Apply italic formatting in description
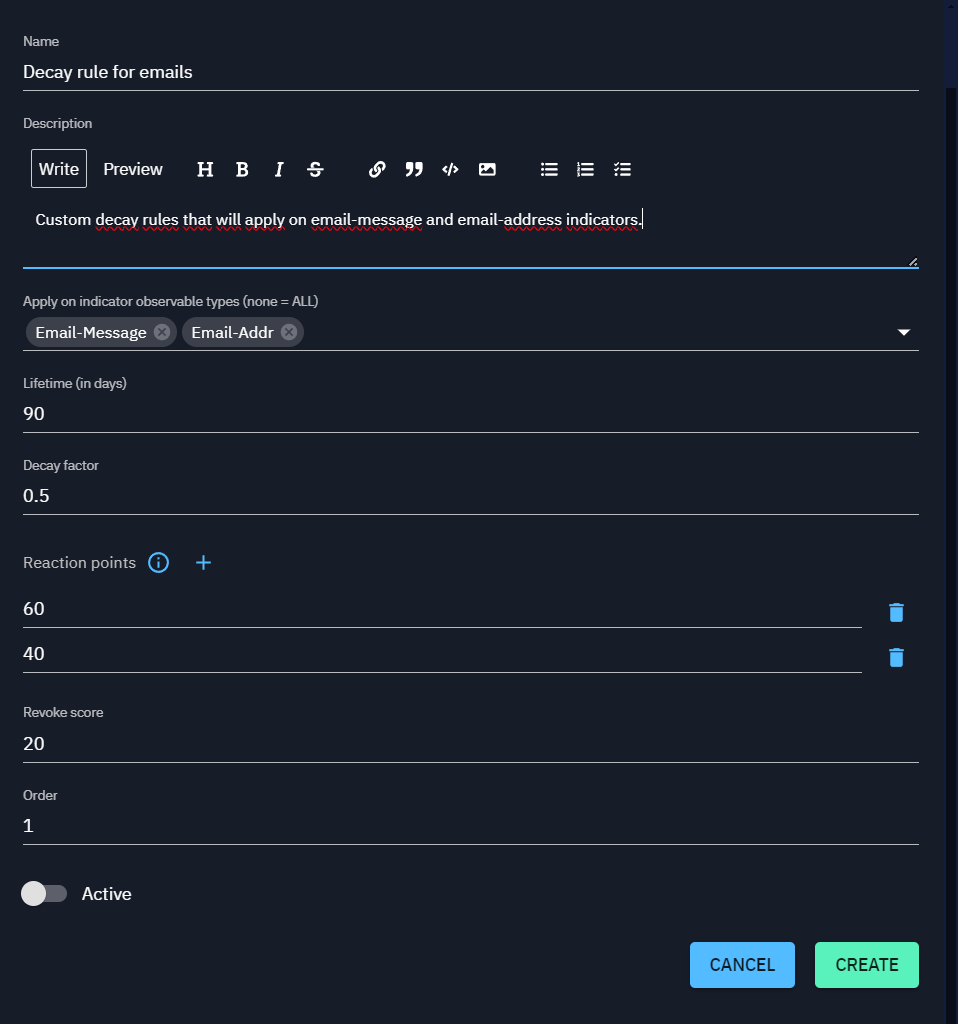Image resolution: width=958 pixels, height=1024 pixels. [279, 169]
